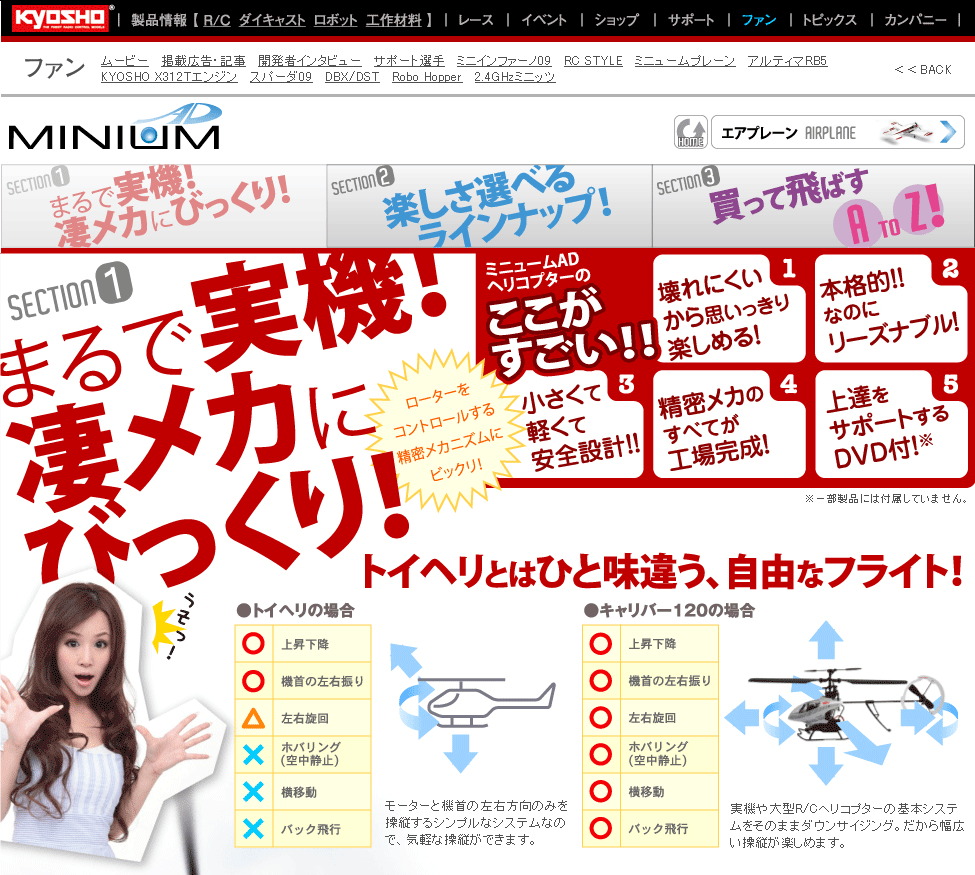Click Caliber 120 機首の左右振り circle icon
This screenshot has height=875, width=975.
point(601,680)
